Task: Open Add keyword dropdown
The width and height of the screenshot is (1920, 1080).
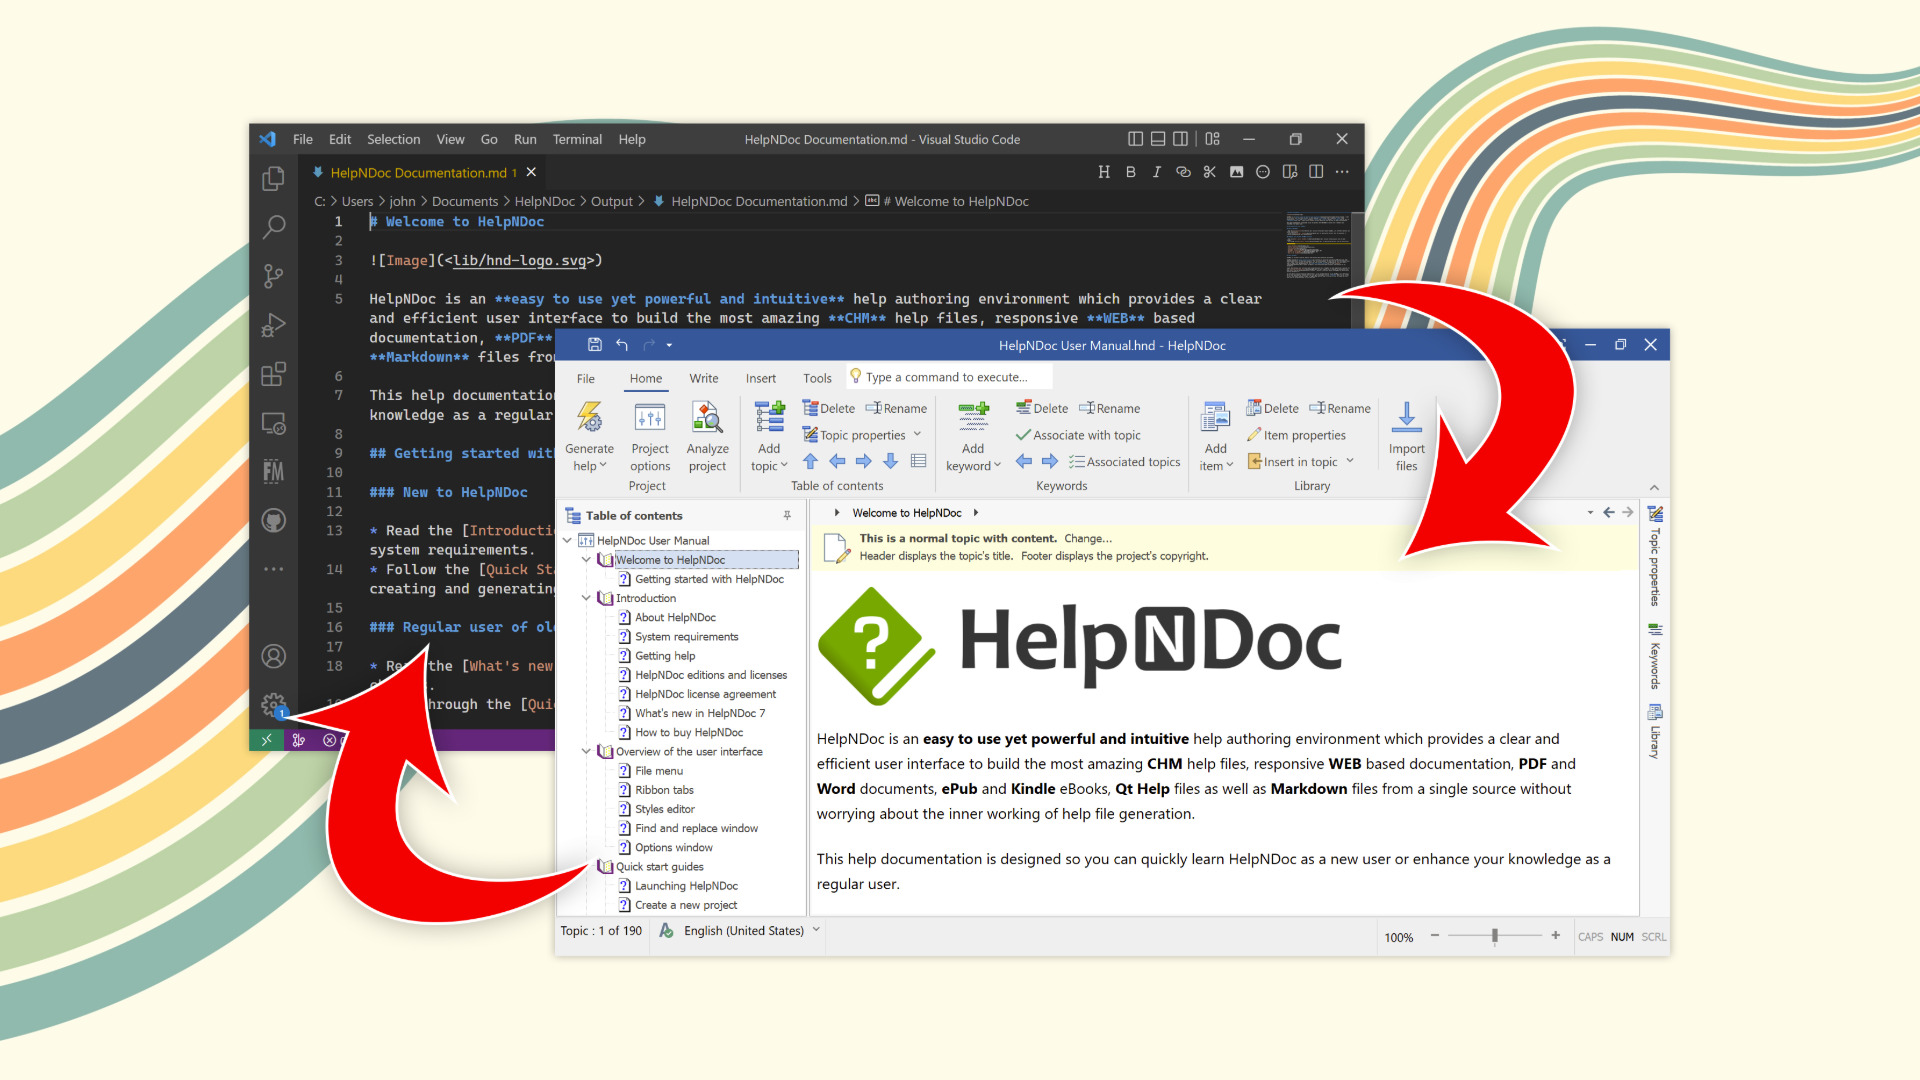Action: coord(973,466)
